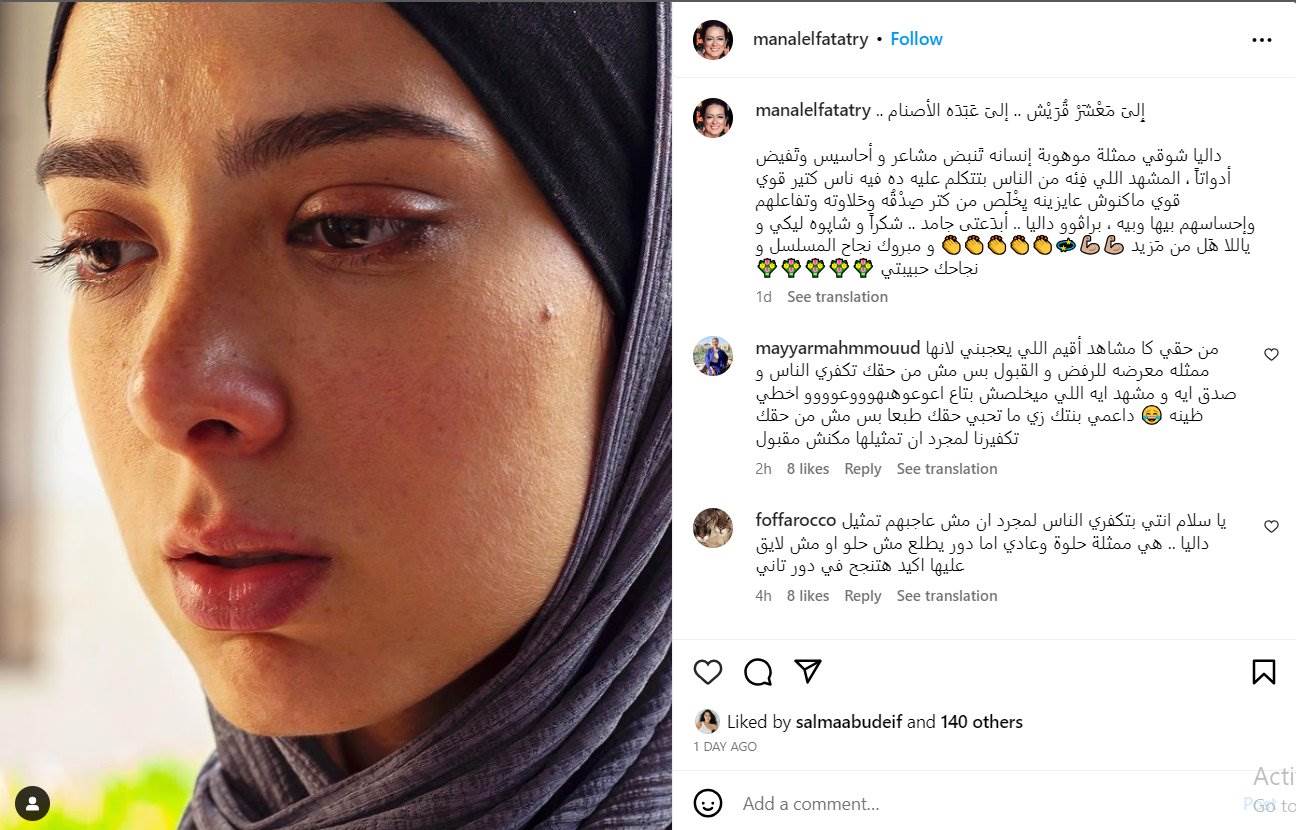Open the three-dot more options menu
Screen dimensions: 1296x830
[x=1262, y=40]
